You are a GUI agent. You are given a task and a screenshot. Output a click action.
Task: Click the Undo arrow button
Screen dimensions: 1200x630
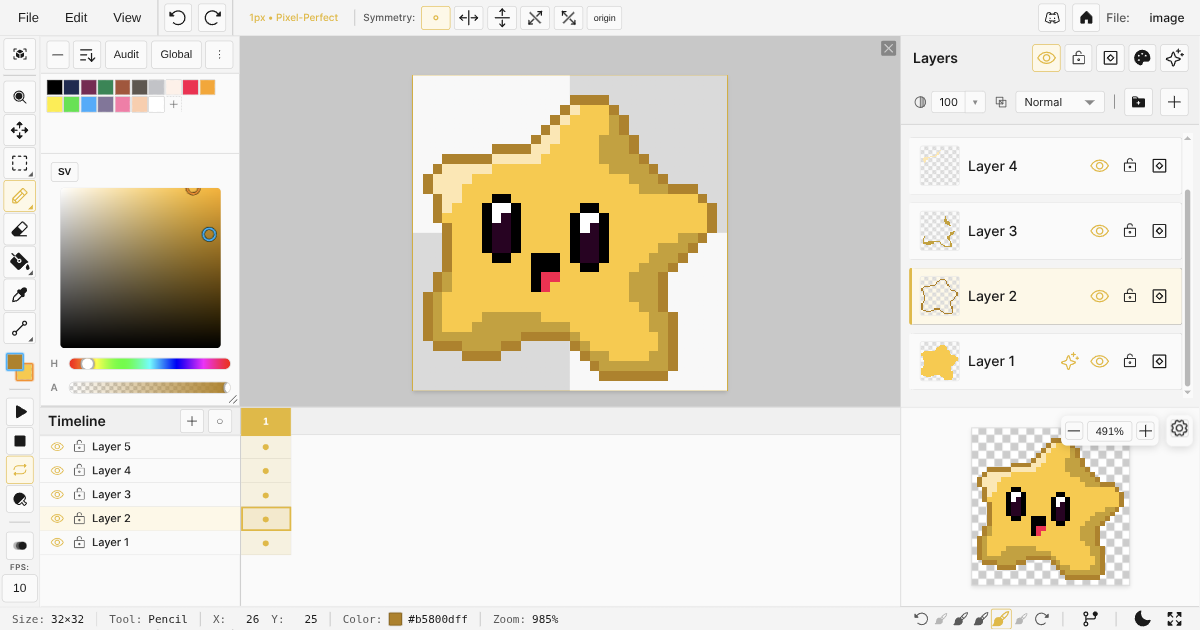pos(177,18)
